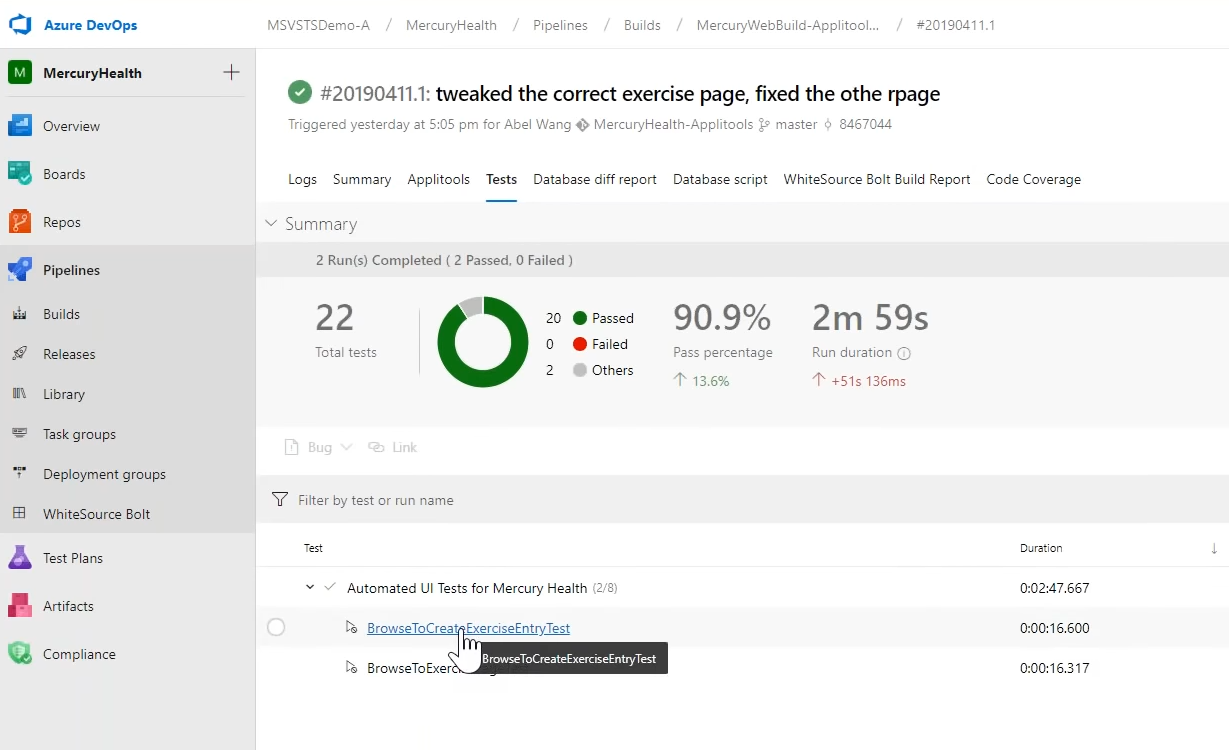This screenshot has width=1229, height=750.
Task: Click the Run duration info icon
Action: tap(904, 353)
